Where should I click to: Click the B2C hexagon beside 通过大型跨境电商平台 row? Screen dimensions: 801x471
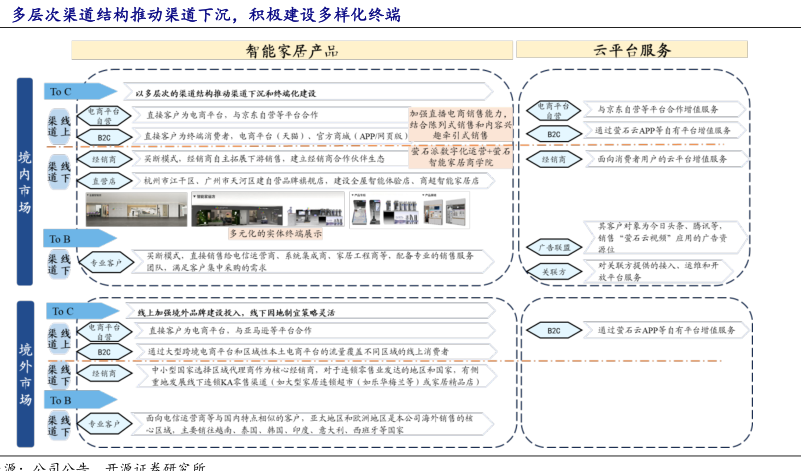[x=104, y=352]
